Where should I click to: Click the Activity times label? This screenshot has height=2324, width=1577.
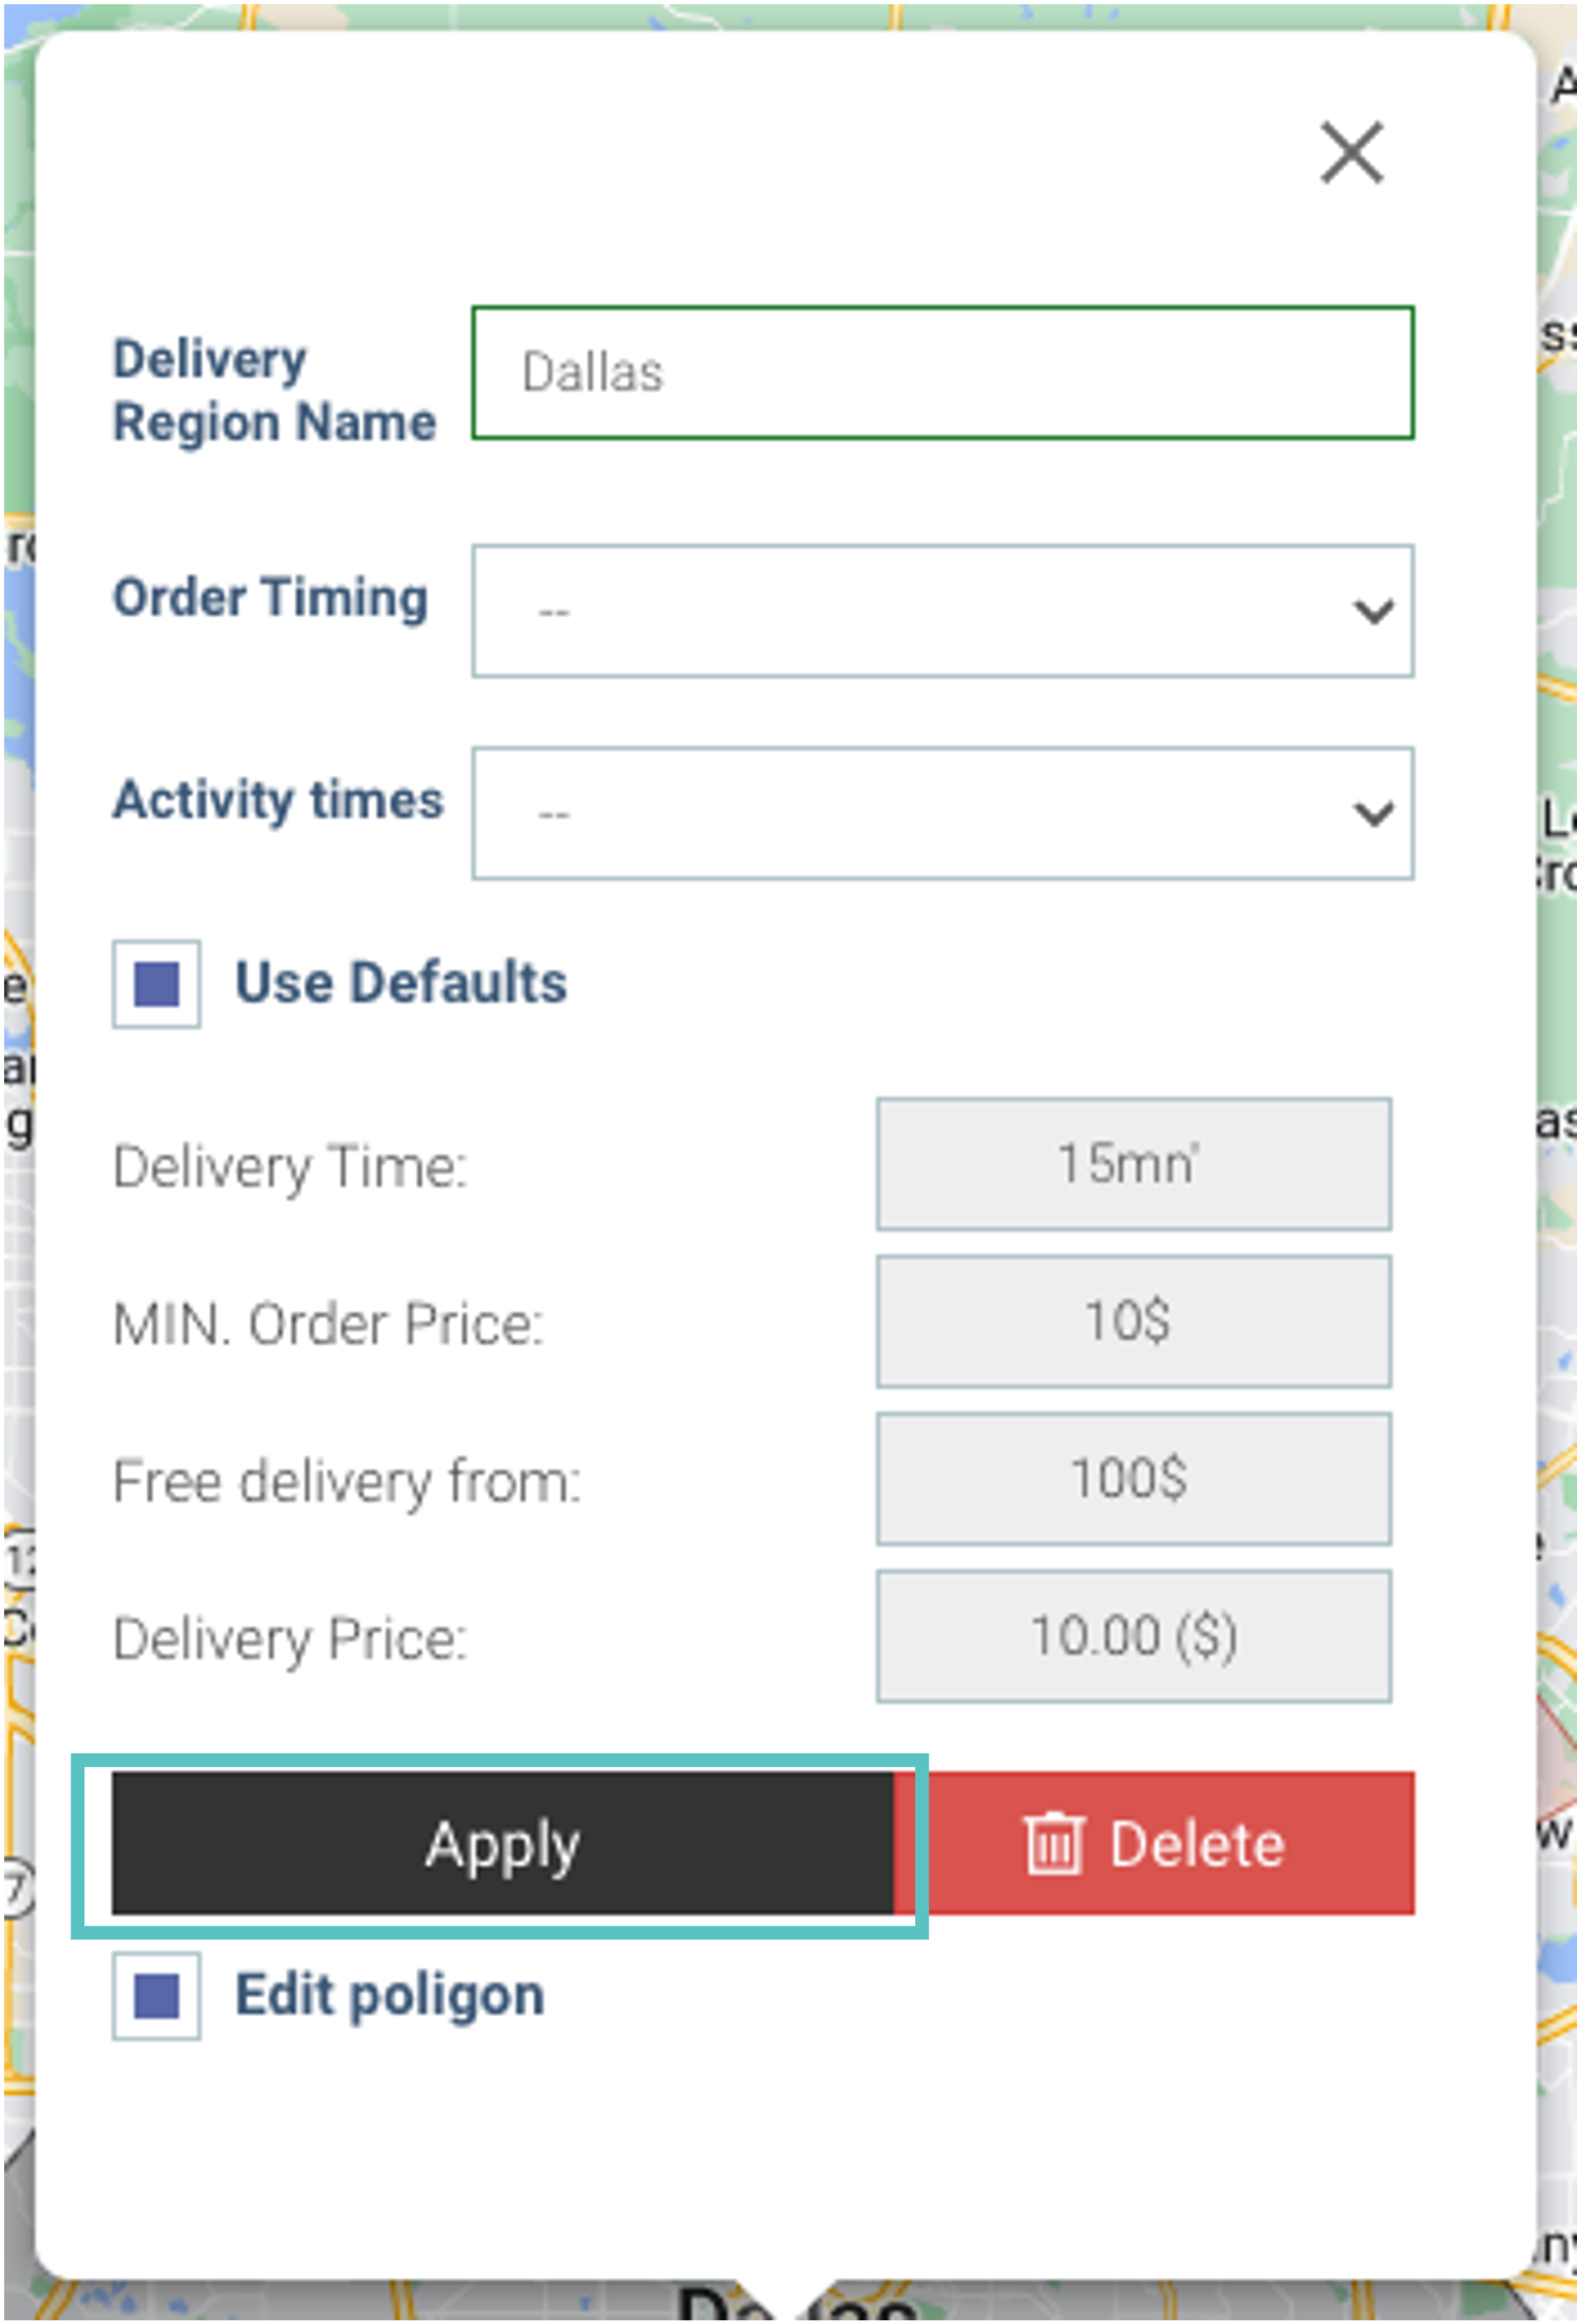point(278,800)
